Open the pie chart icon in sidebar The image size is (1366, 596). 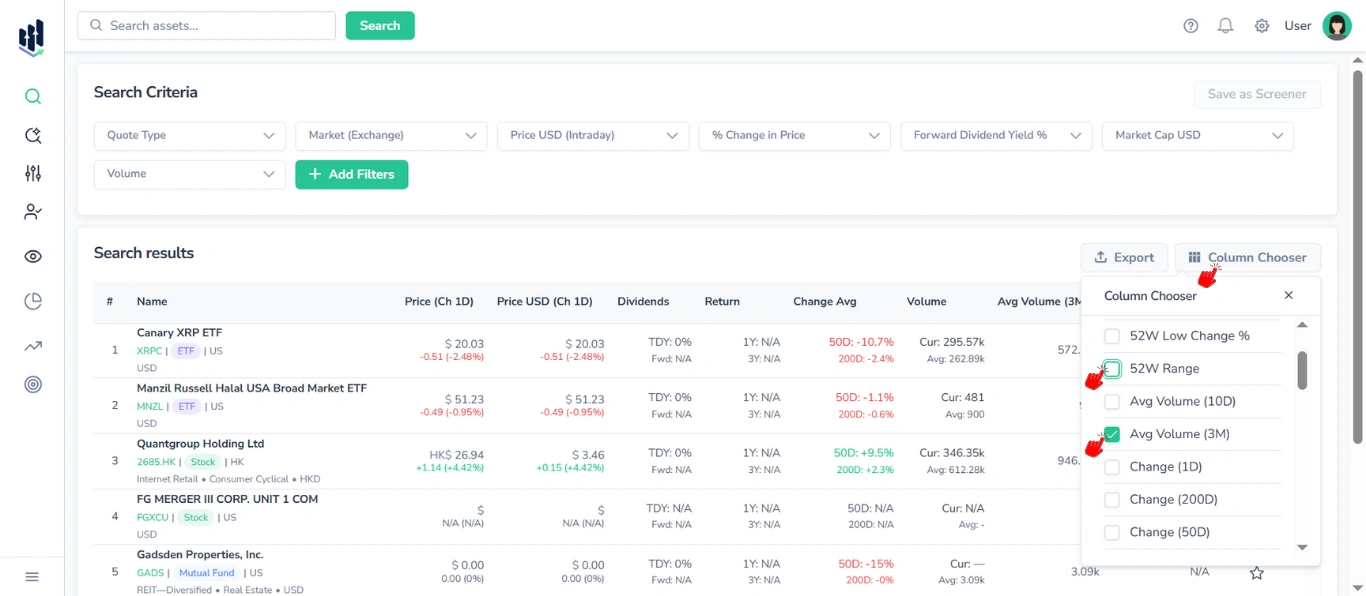[33, 301]
